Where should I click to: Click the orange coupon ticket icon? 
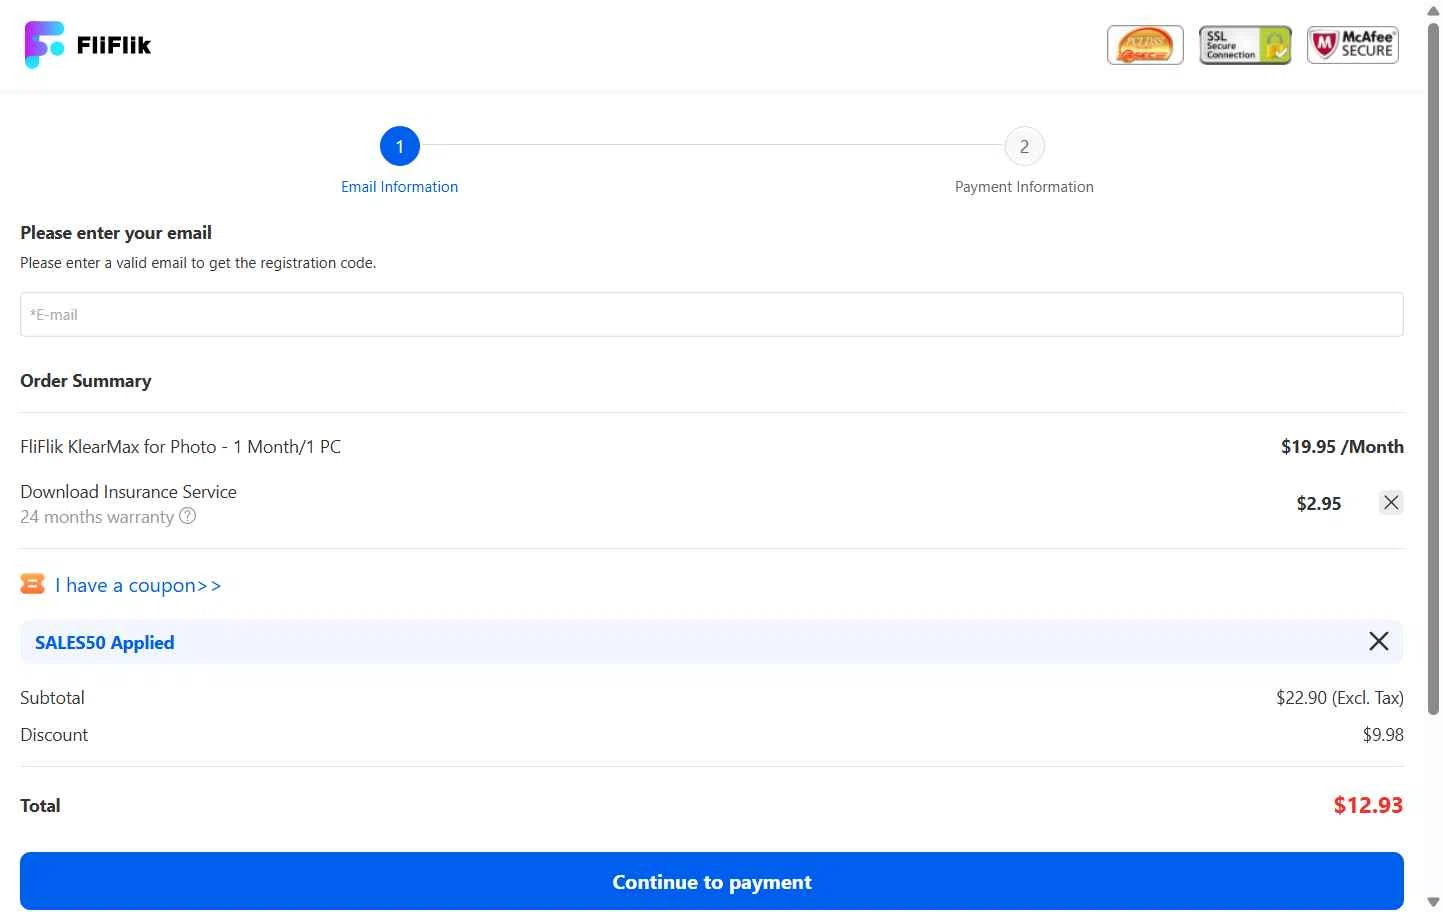click(x=33, y=584)
